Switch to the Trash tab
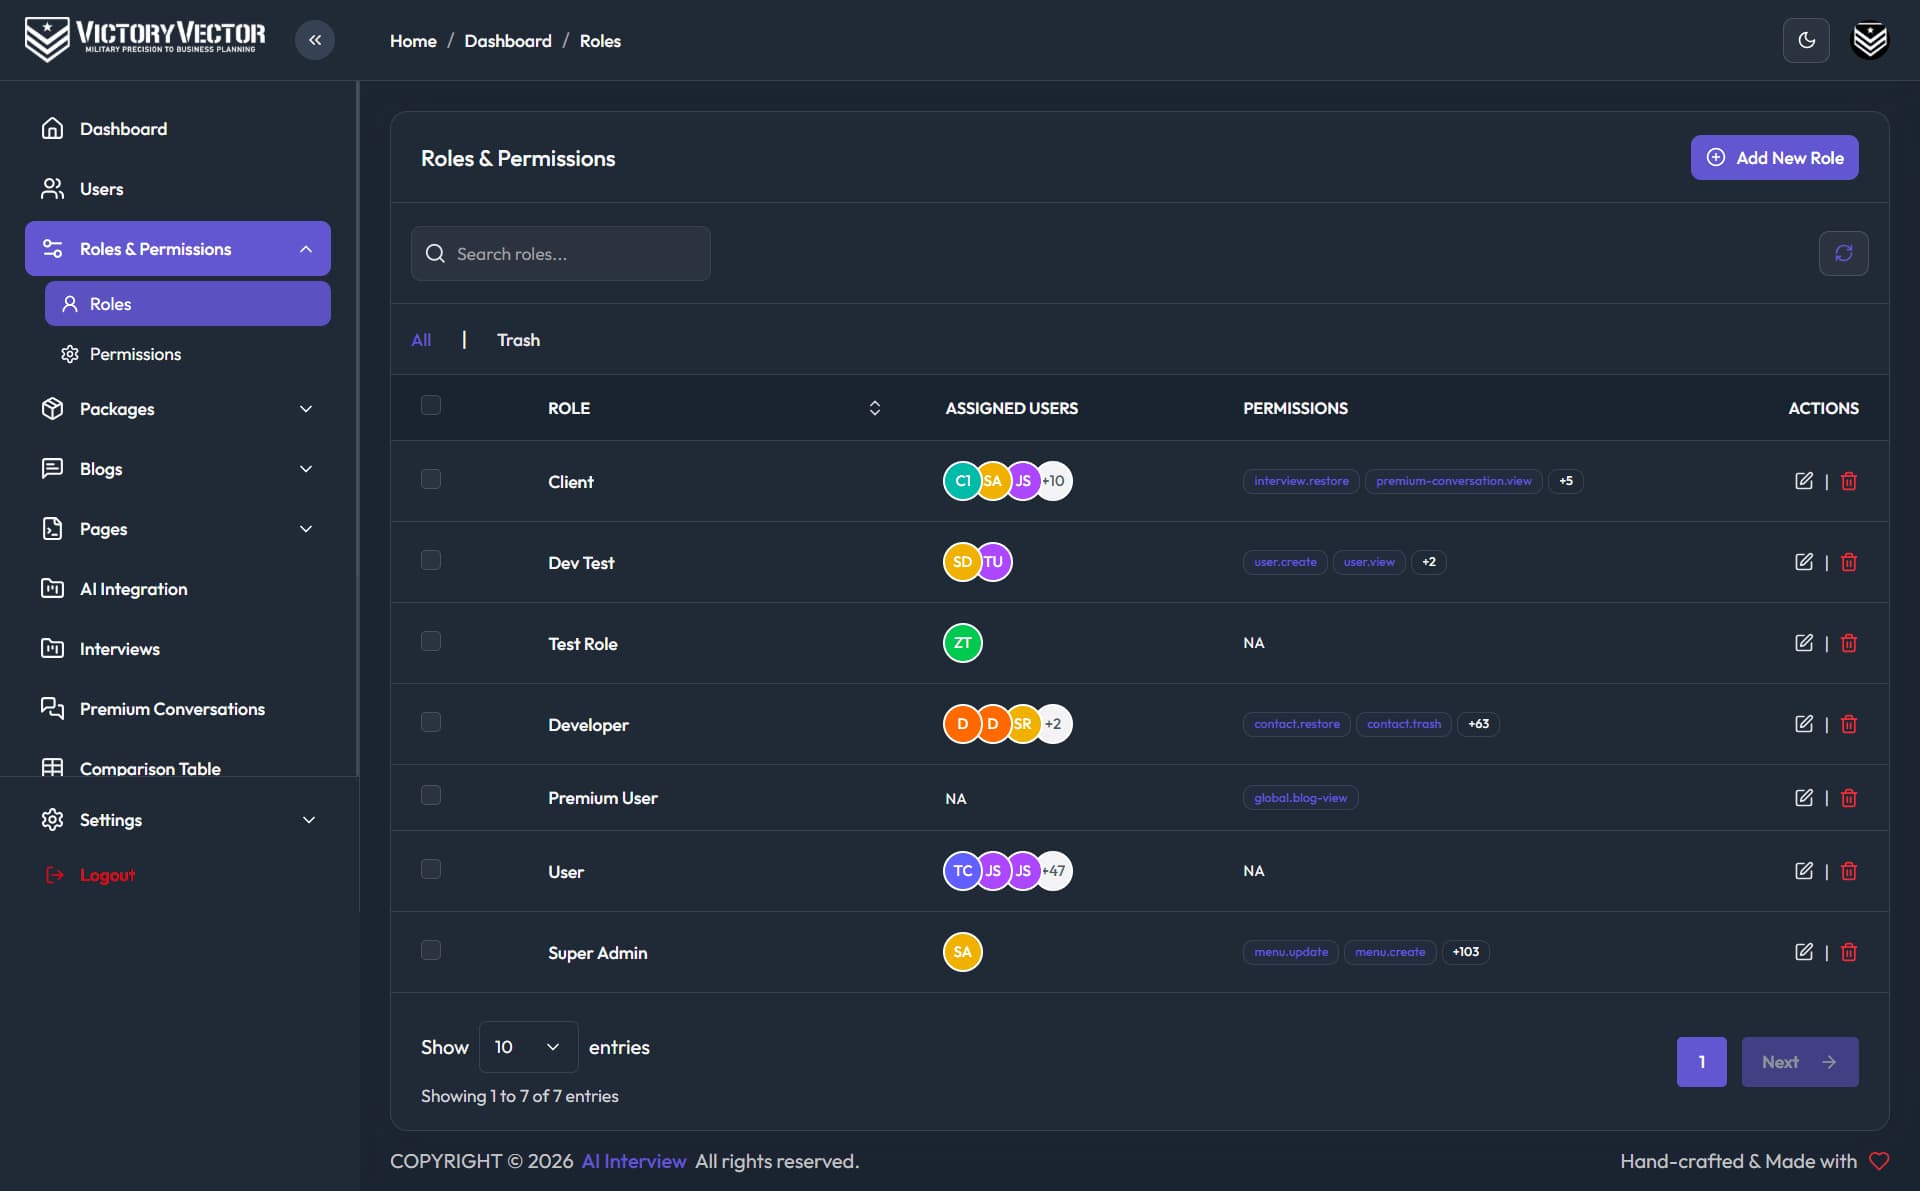 tap(518, 340)
